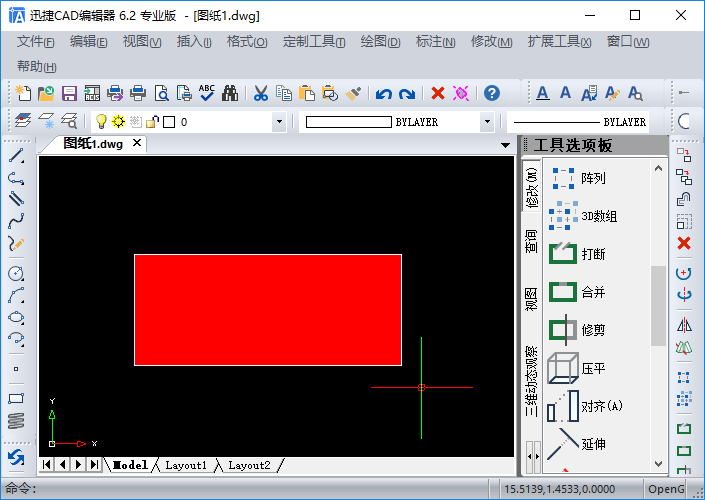Open the 三维动态观察 palette tab

[x=531, y=381]
